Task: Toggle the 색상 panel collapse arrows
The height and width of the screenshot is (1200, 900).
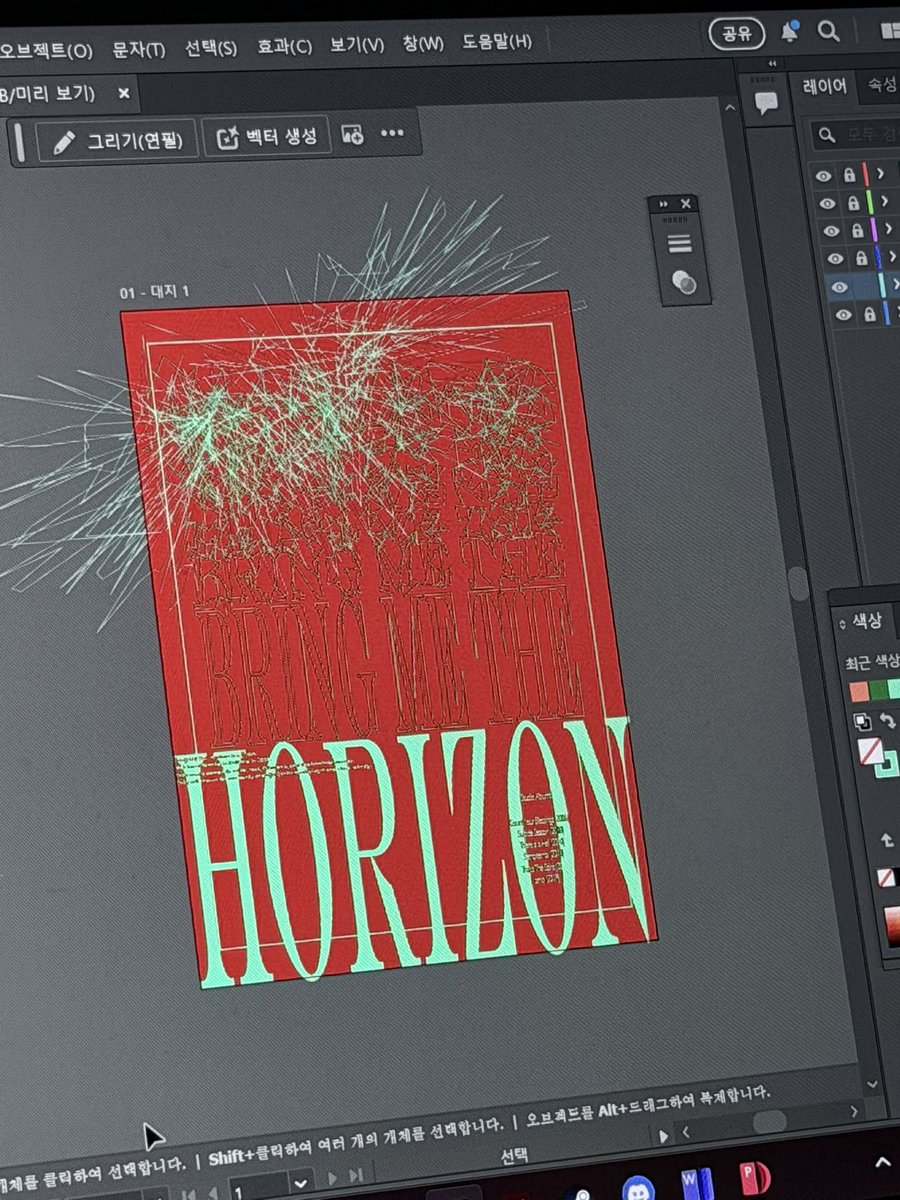Action: [841, 623]
